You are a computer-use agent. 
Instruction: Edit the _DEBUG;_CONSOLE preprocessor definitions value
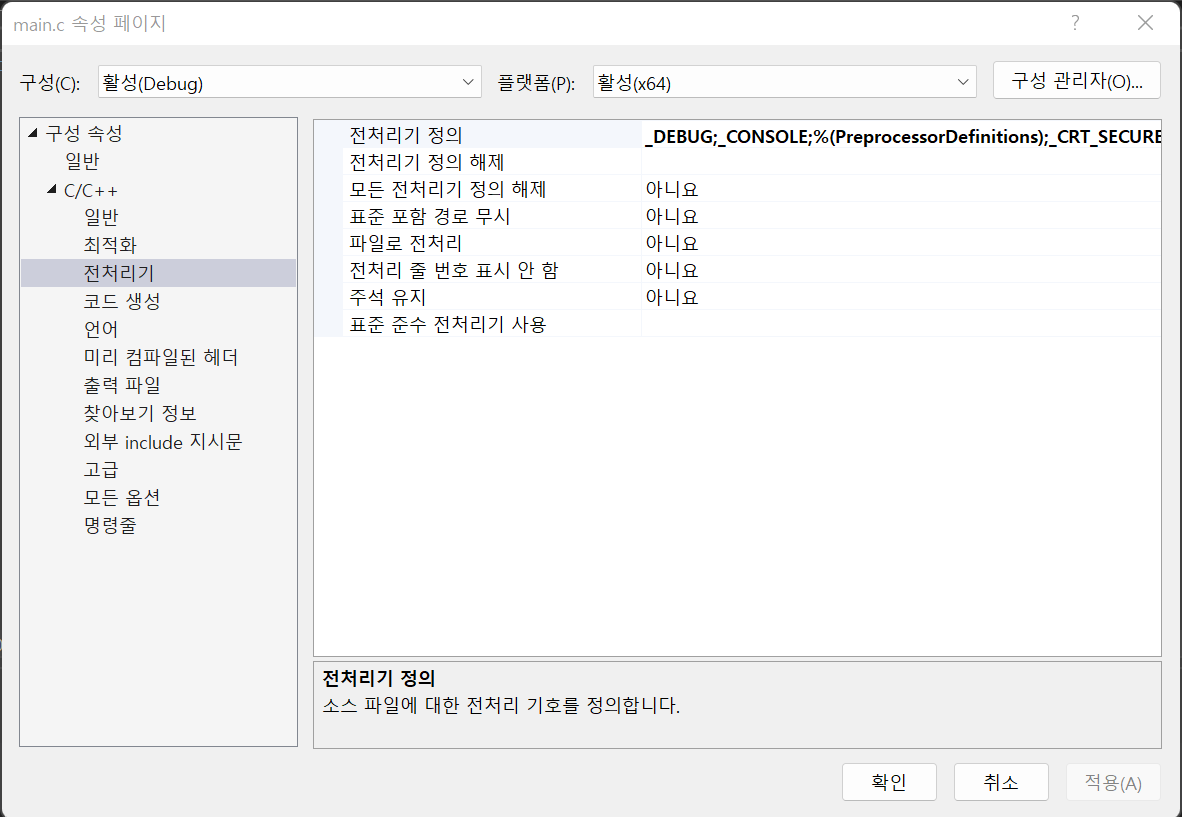[902, 136]
